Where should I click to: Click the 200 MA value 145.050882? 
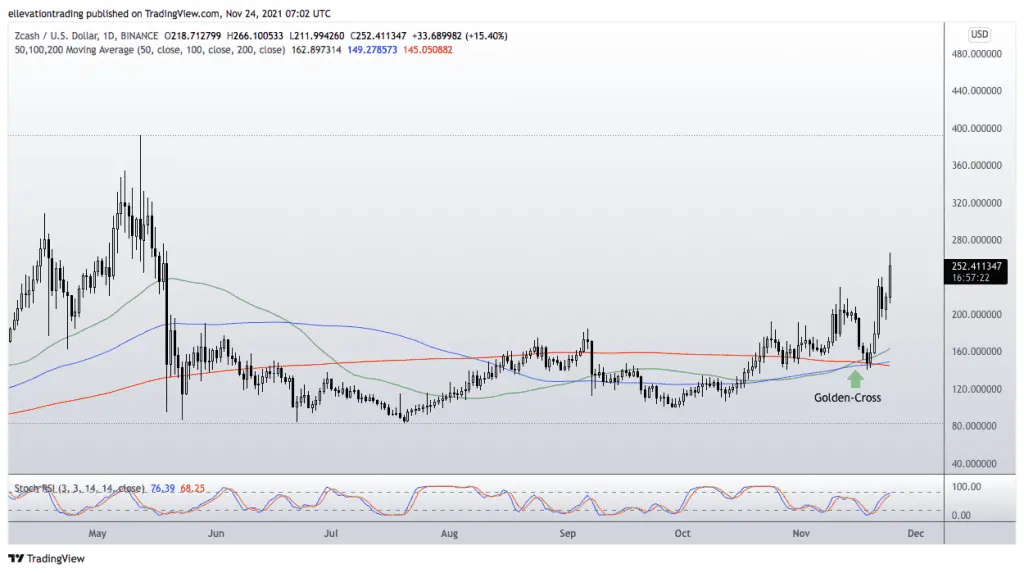point(428,50)
